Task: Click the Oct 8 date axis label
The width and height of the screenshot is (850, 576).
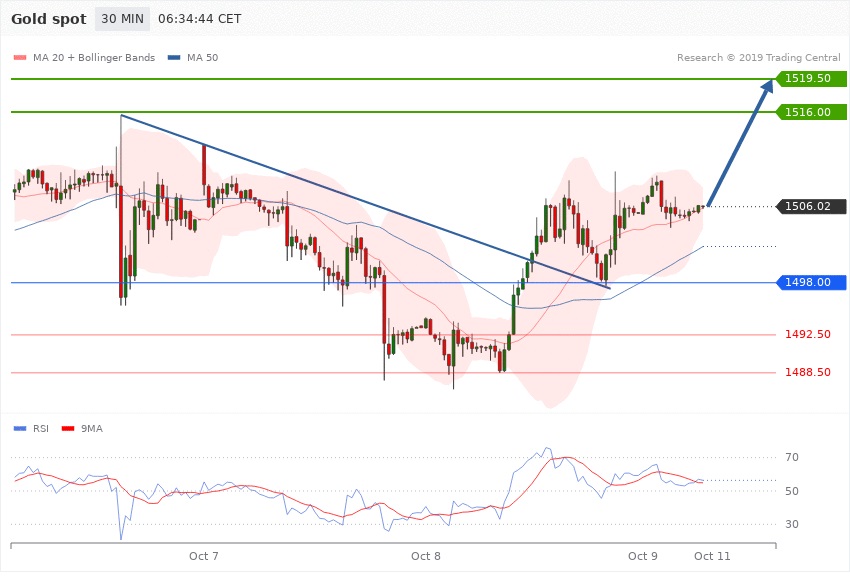Action: (425, 555)
